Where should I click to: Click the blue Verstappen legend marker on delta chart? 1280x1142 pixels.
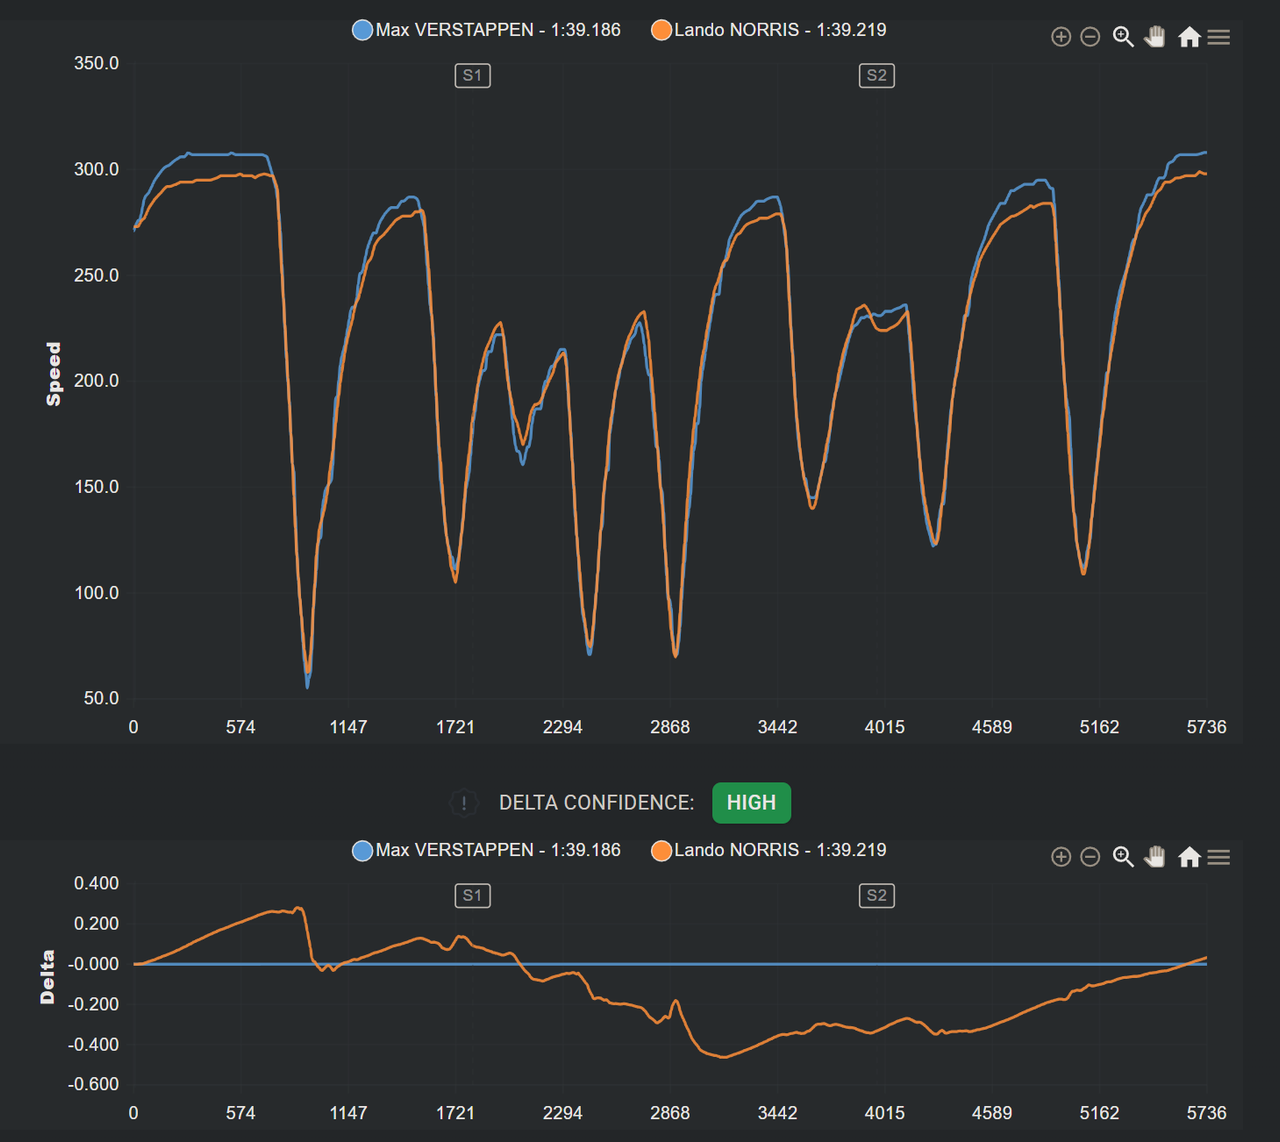pyautogui.click(x=363, y=850)
